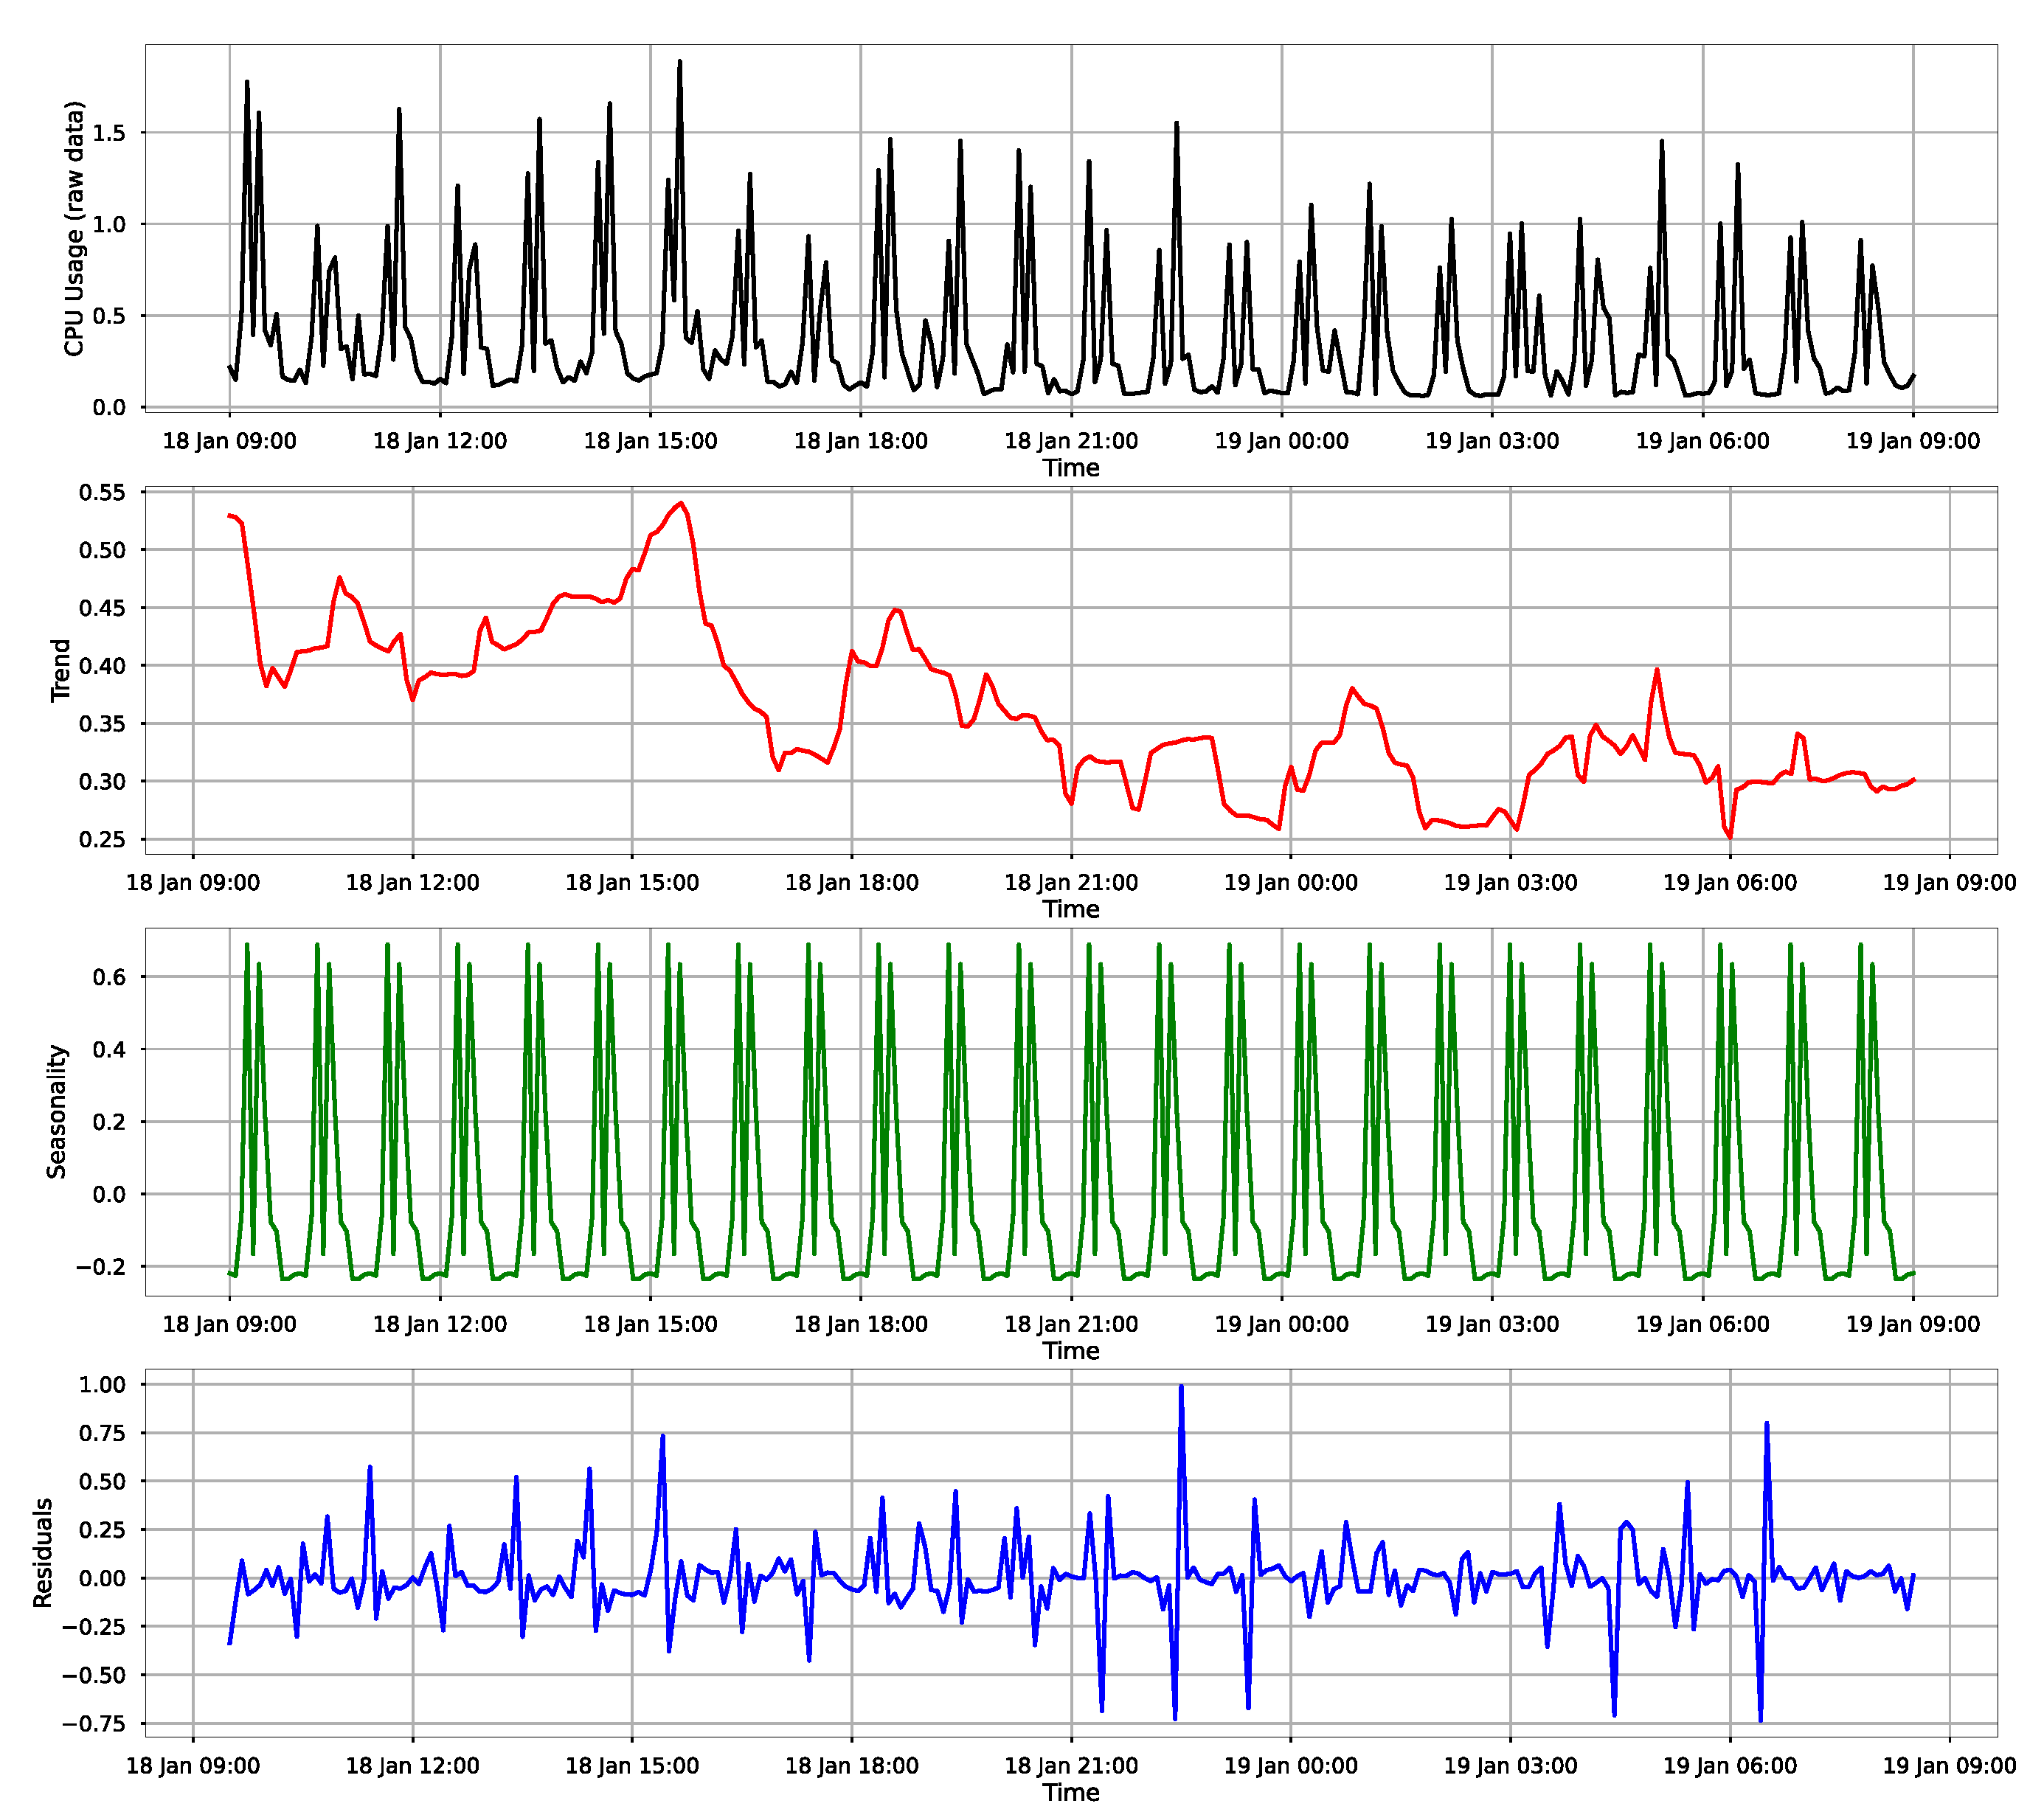Click the "0.35" tick on the Trend axis
This screenshot has height=1809, width=2044.
tap(102, 724)
